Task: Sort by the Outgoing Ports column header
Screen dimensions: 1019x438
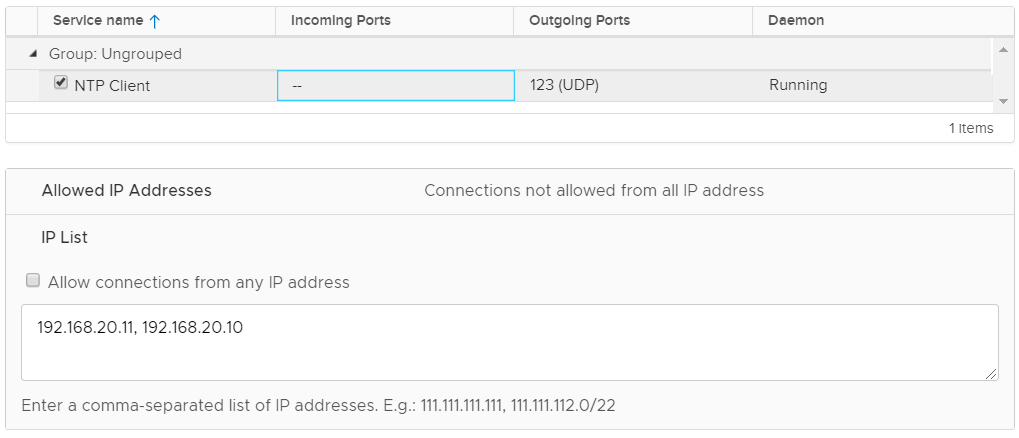Action: tap(579, 20)
